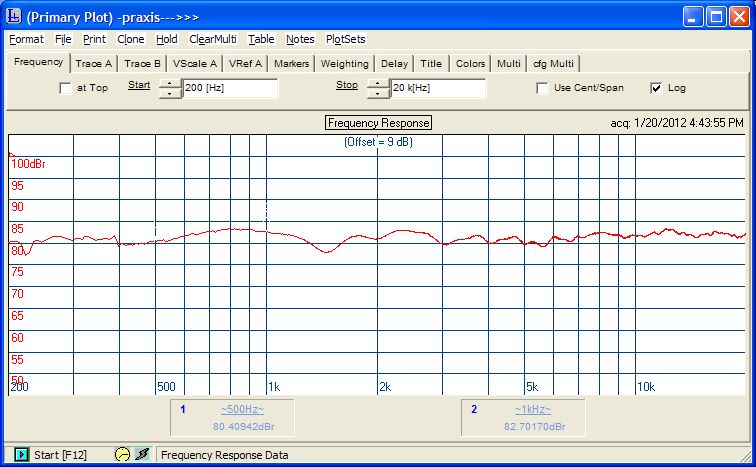Click the yellow clock icon in status bar
756x467 pixels.
(x=122, y=454)
